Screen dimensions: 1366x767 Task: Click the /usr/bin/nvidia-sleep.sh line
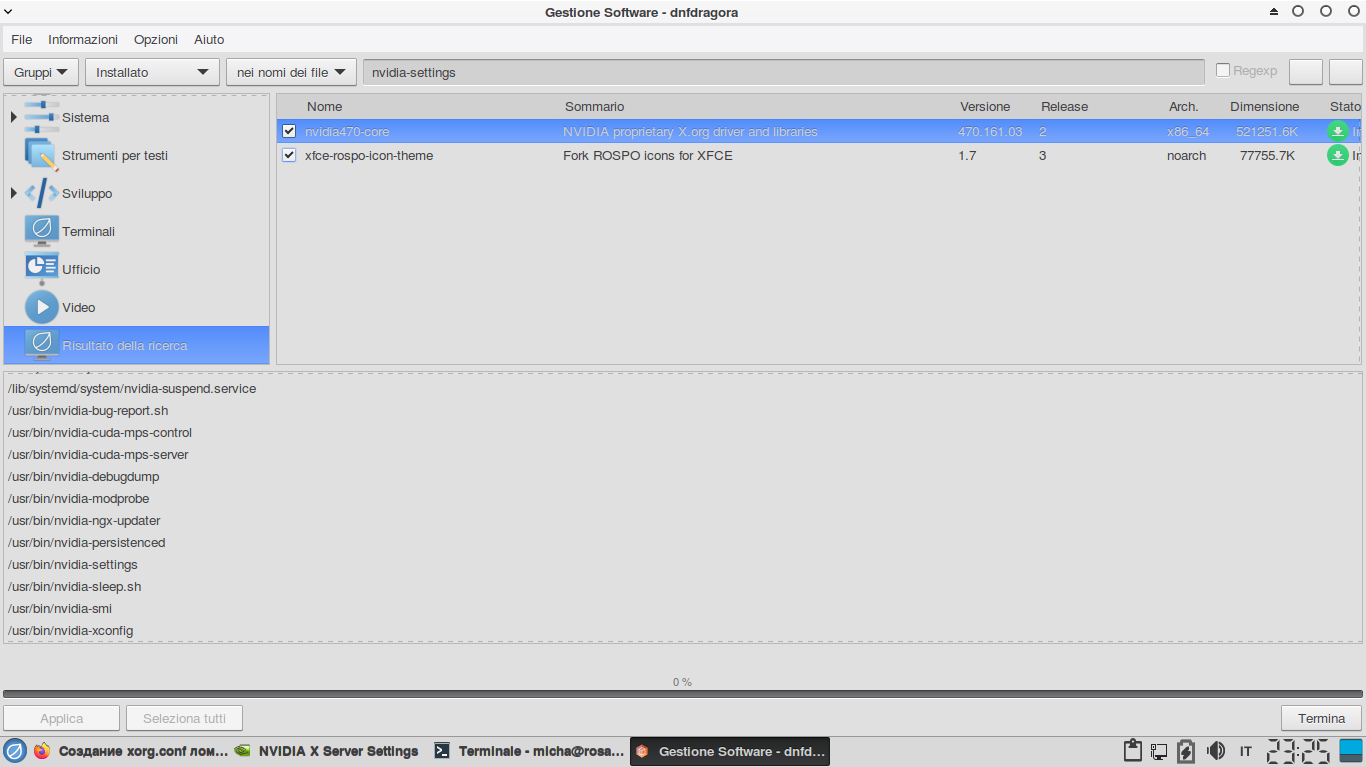74,586
